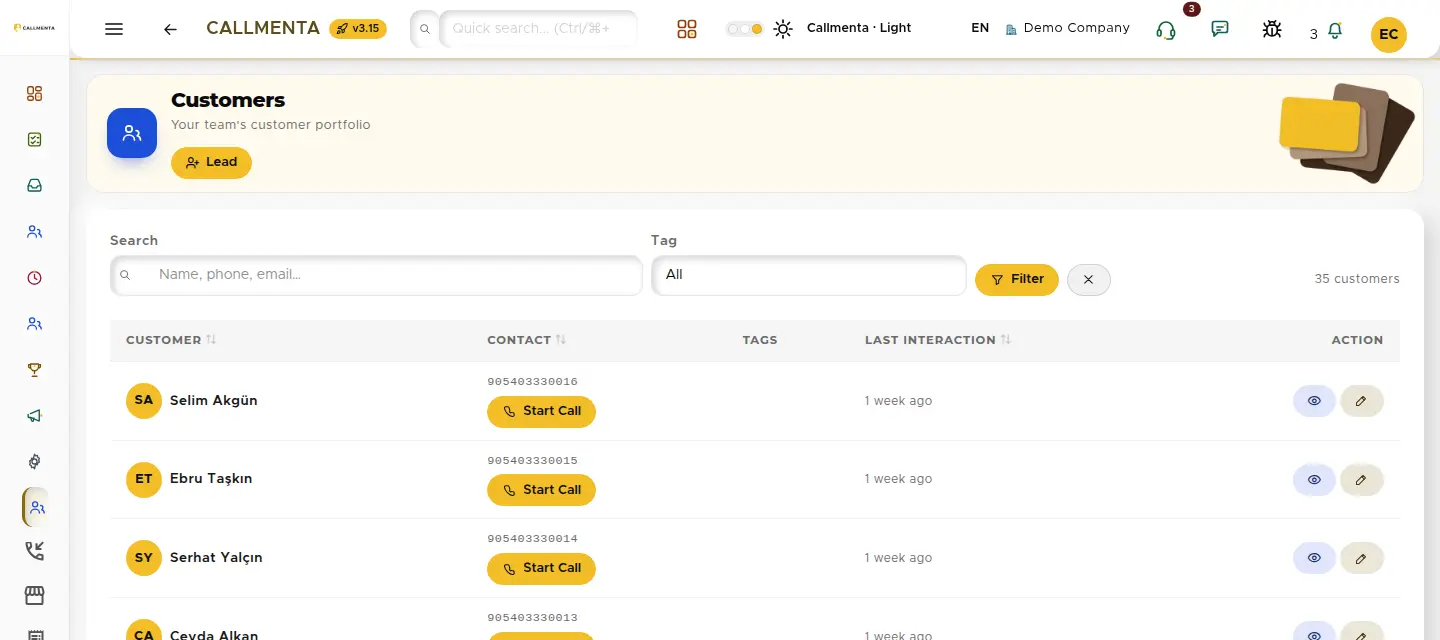Open the EC user avatar menu
This screenshot has width=1440, height=640.
pos(1388,34)
